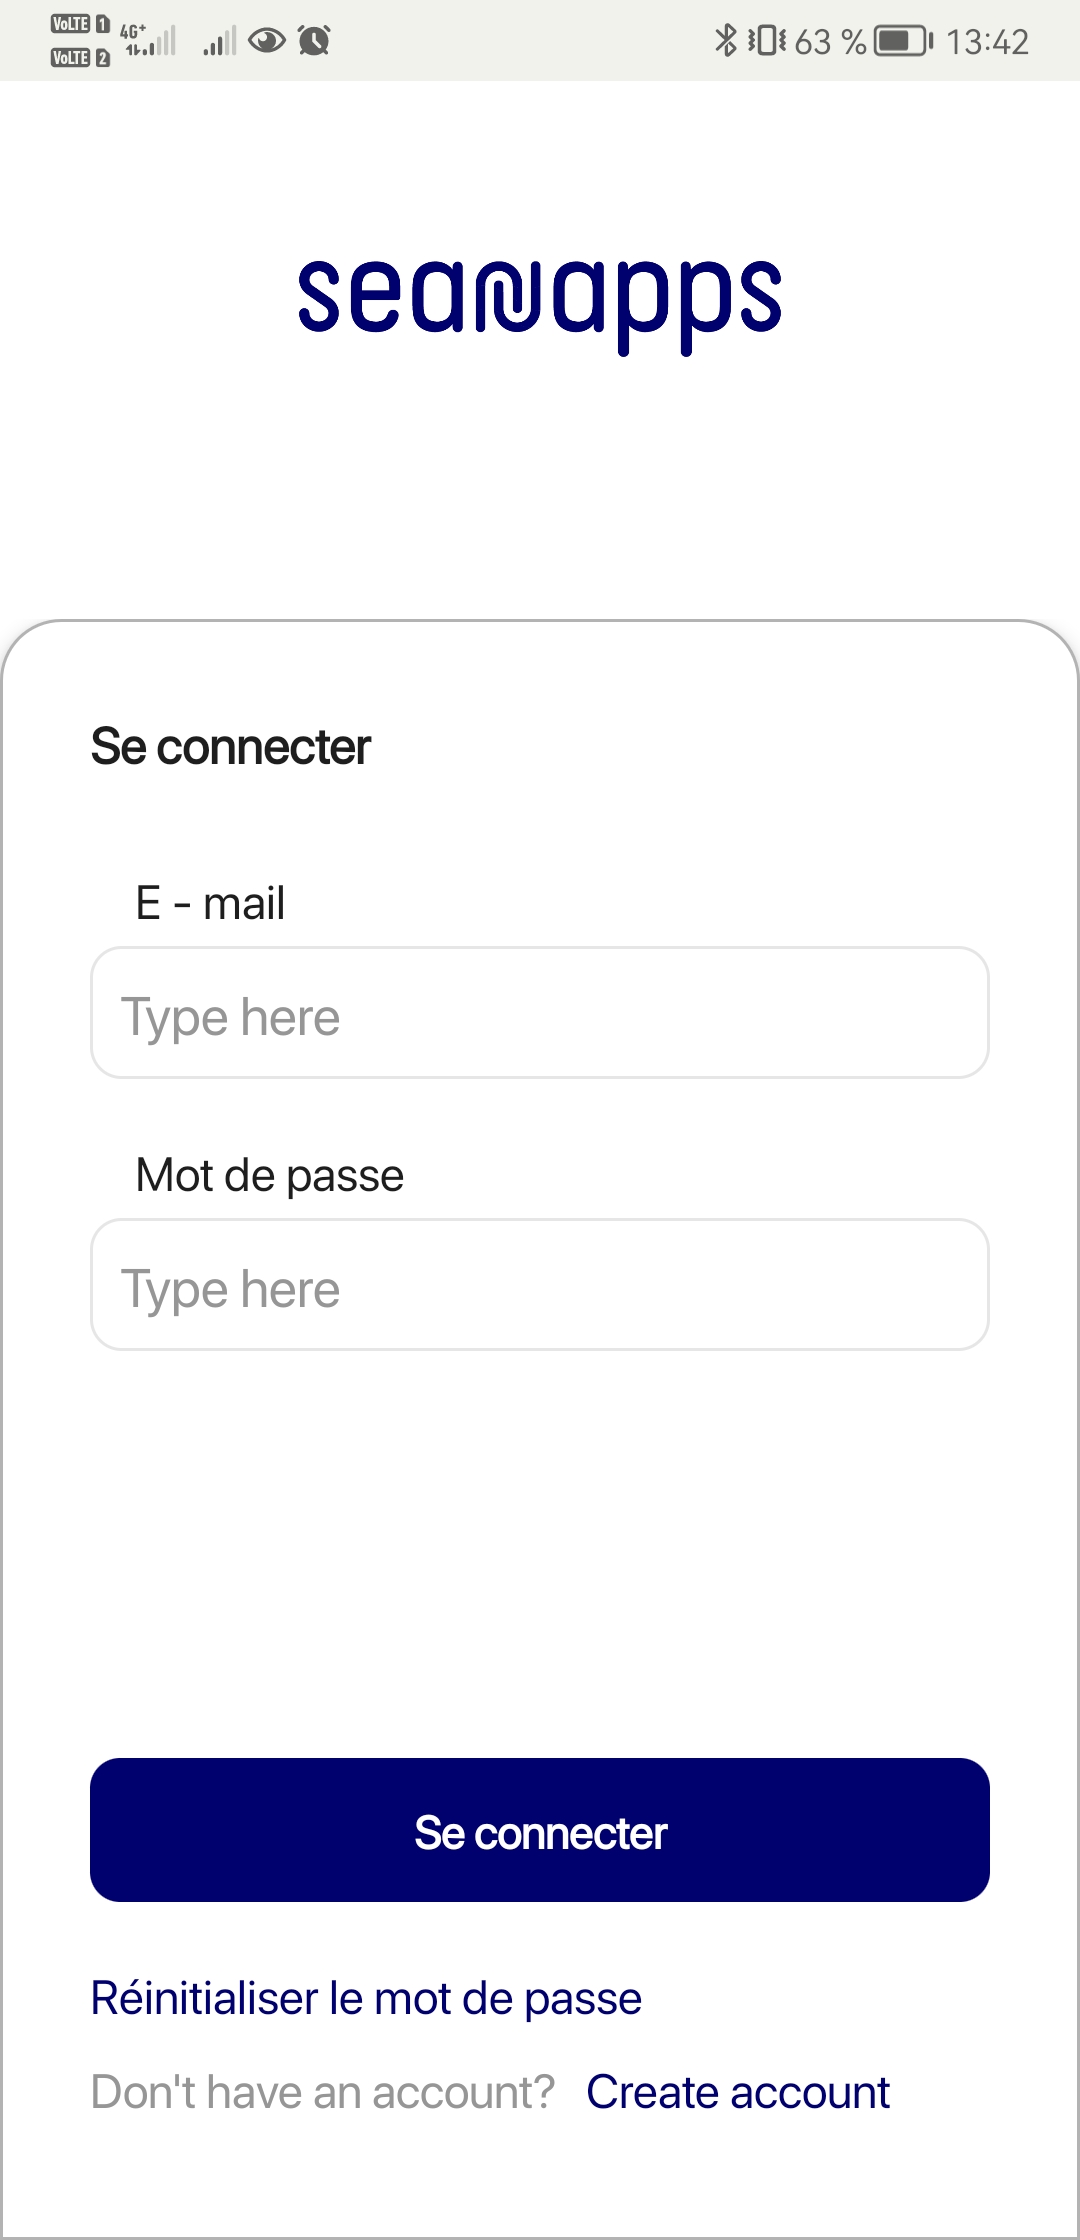Screen dimensions: 1080x2240
Task: Tap the eye comfort status icon
Action: pos(267,40)
